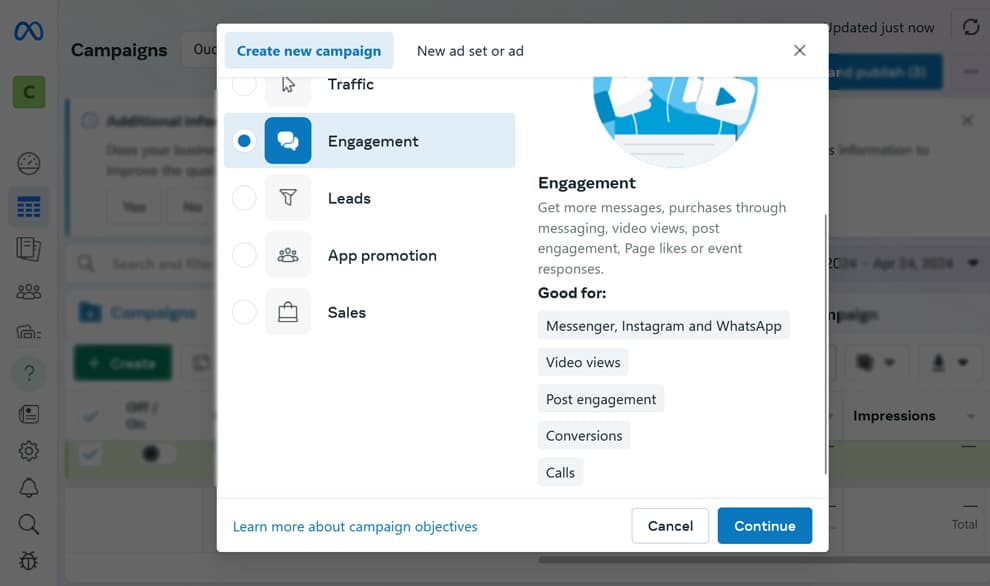Click the Engagement objective label
Screen dimensions: 990x586
pyautogui.click(x=373, y=141)
